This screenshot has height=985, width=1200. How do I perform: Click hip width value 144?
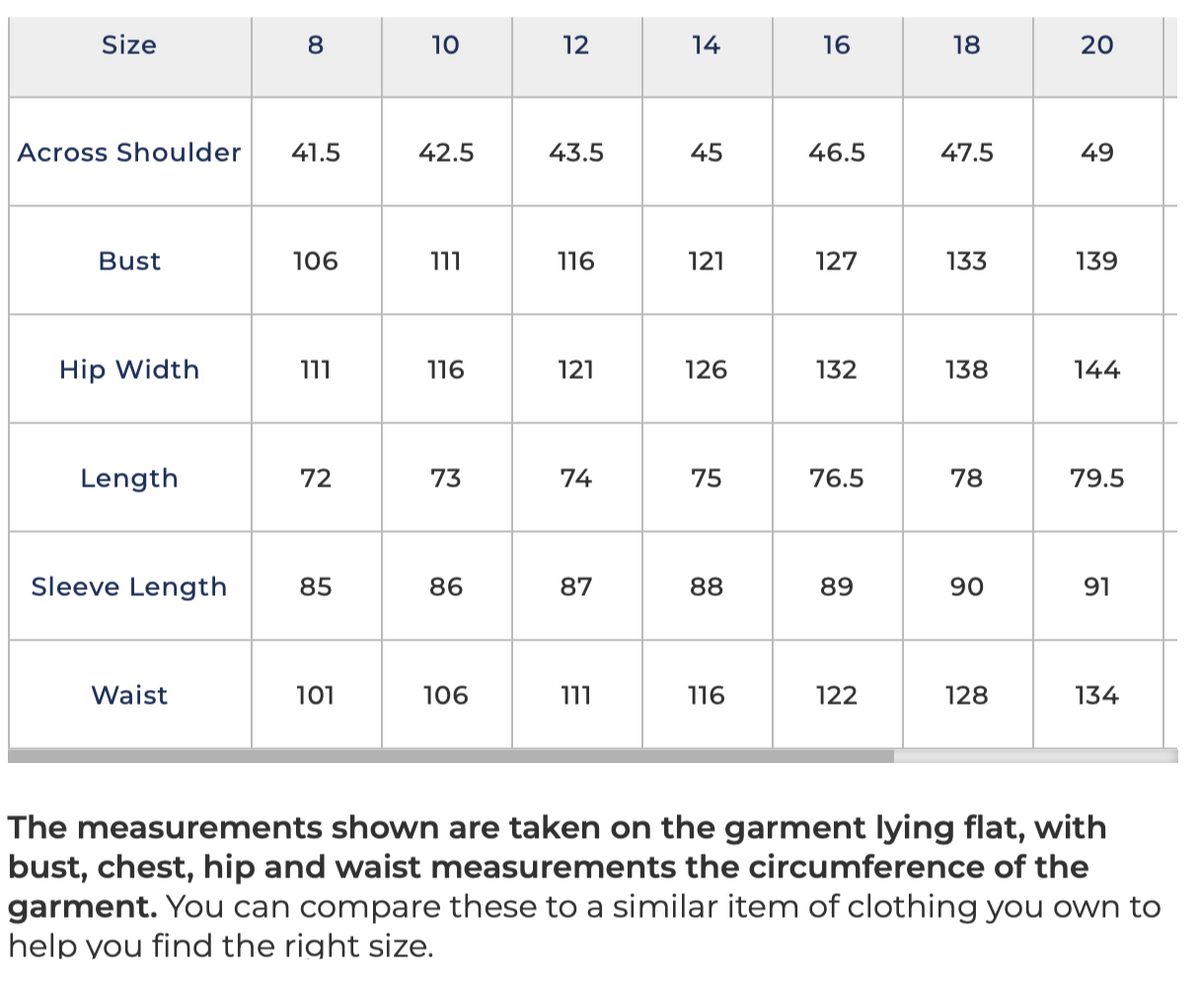pyautogui.click(x=1097, y=370)
